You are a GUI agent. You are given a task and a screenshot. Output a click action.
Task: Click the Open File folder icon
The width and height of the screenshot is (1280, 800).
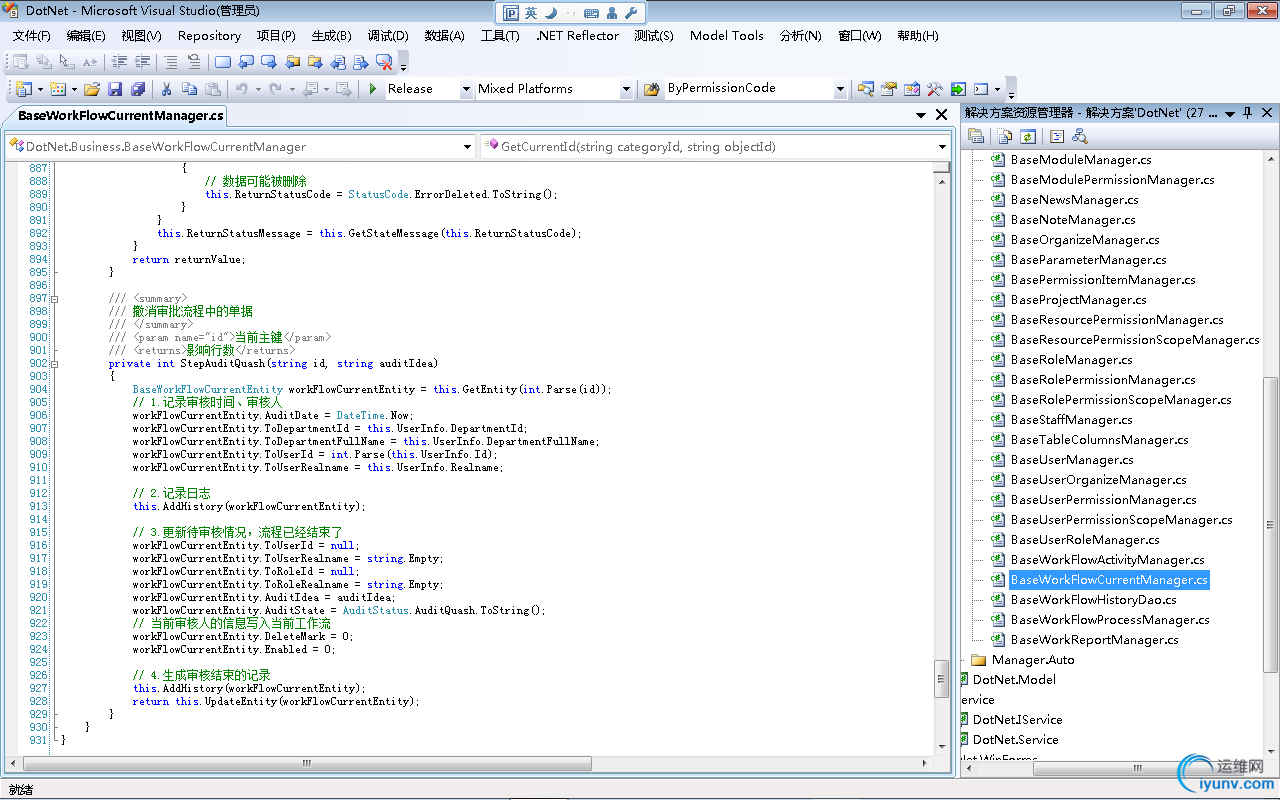coord(92,89)
